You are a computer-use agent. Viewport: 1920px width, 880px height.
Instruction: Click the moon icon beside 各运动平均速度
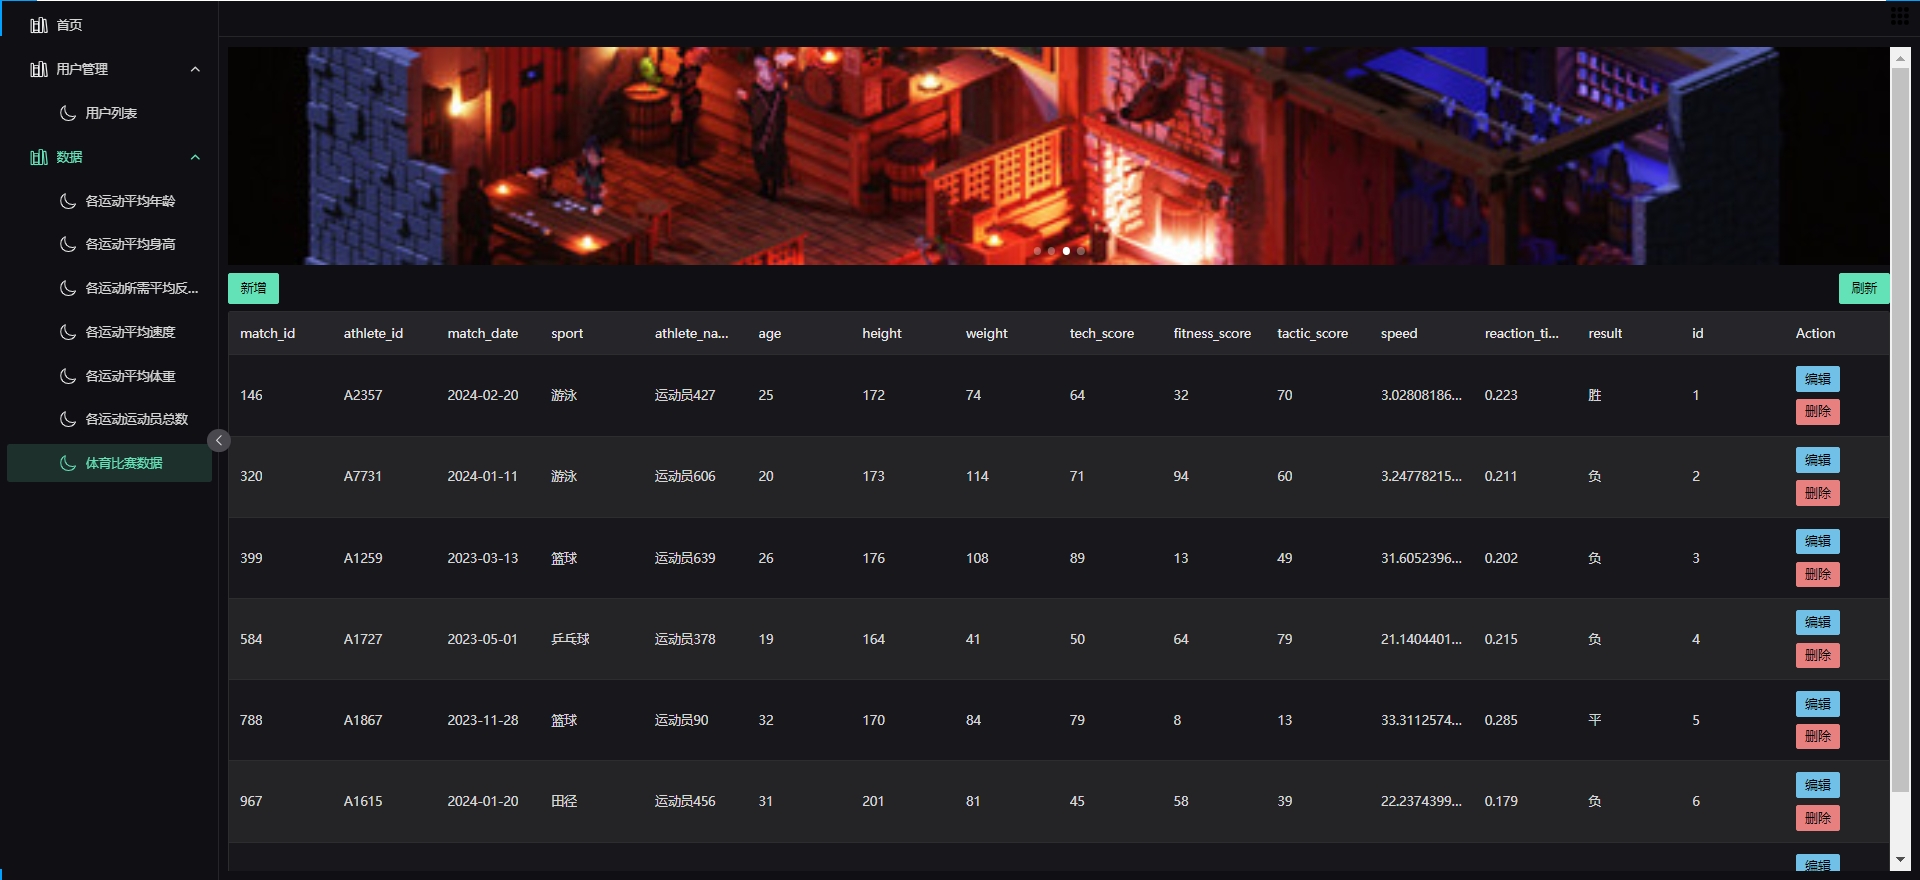68,332
